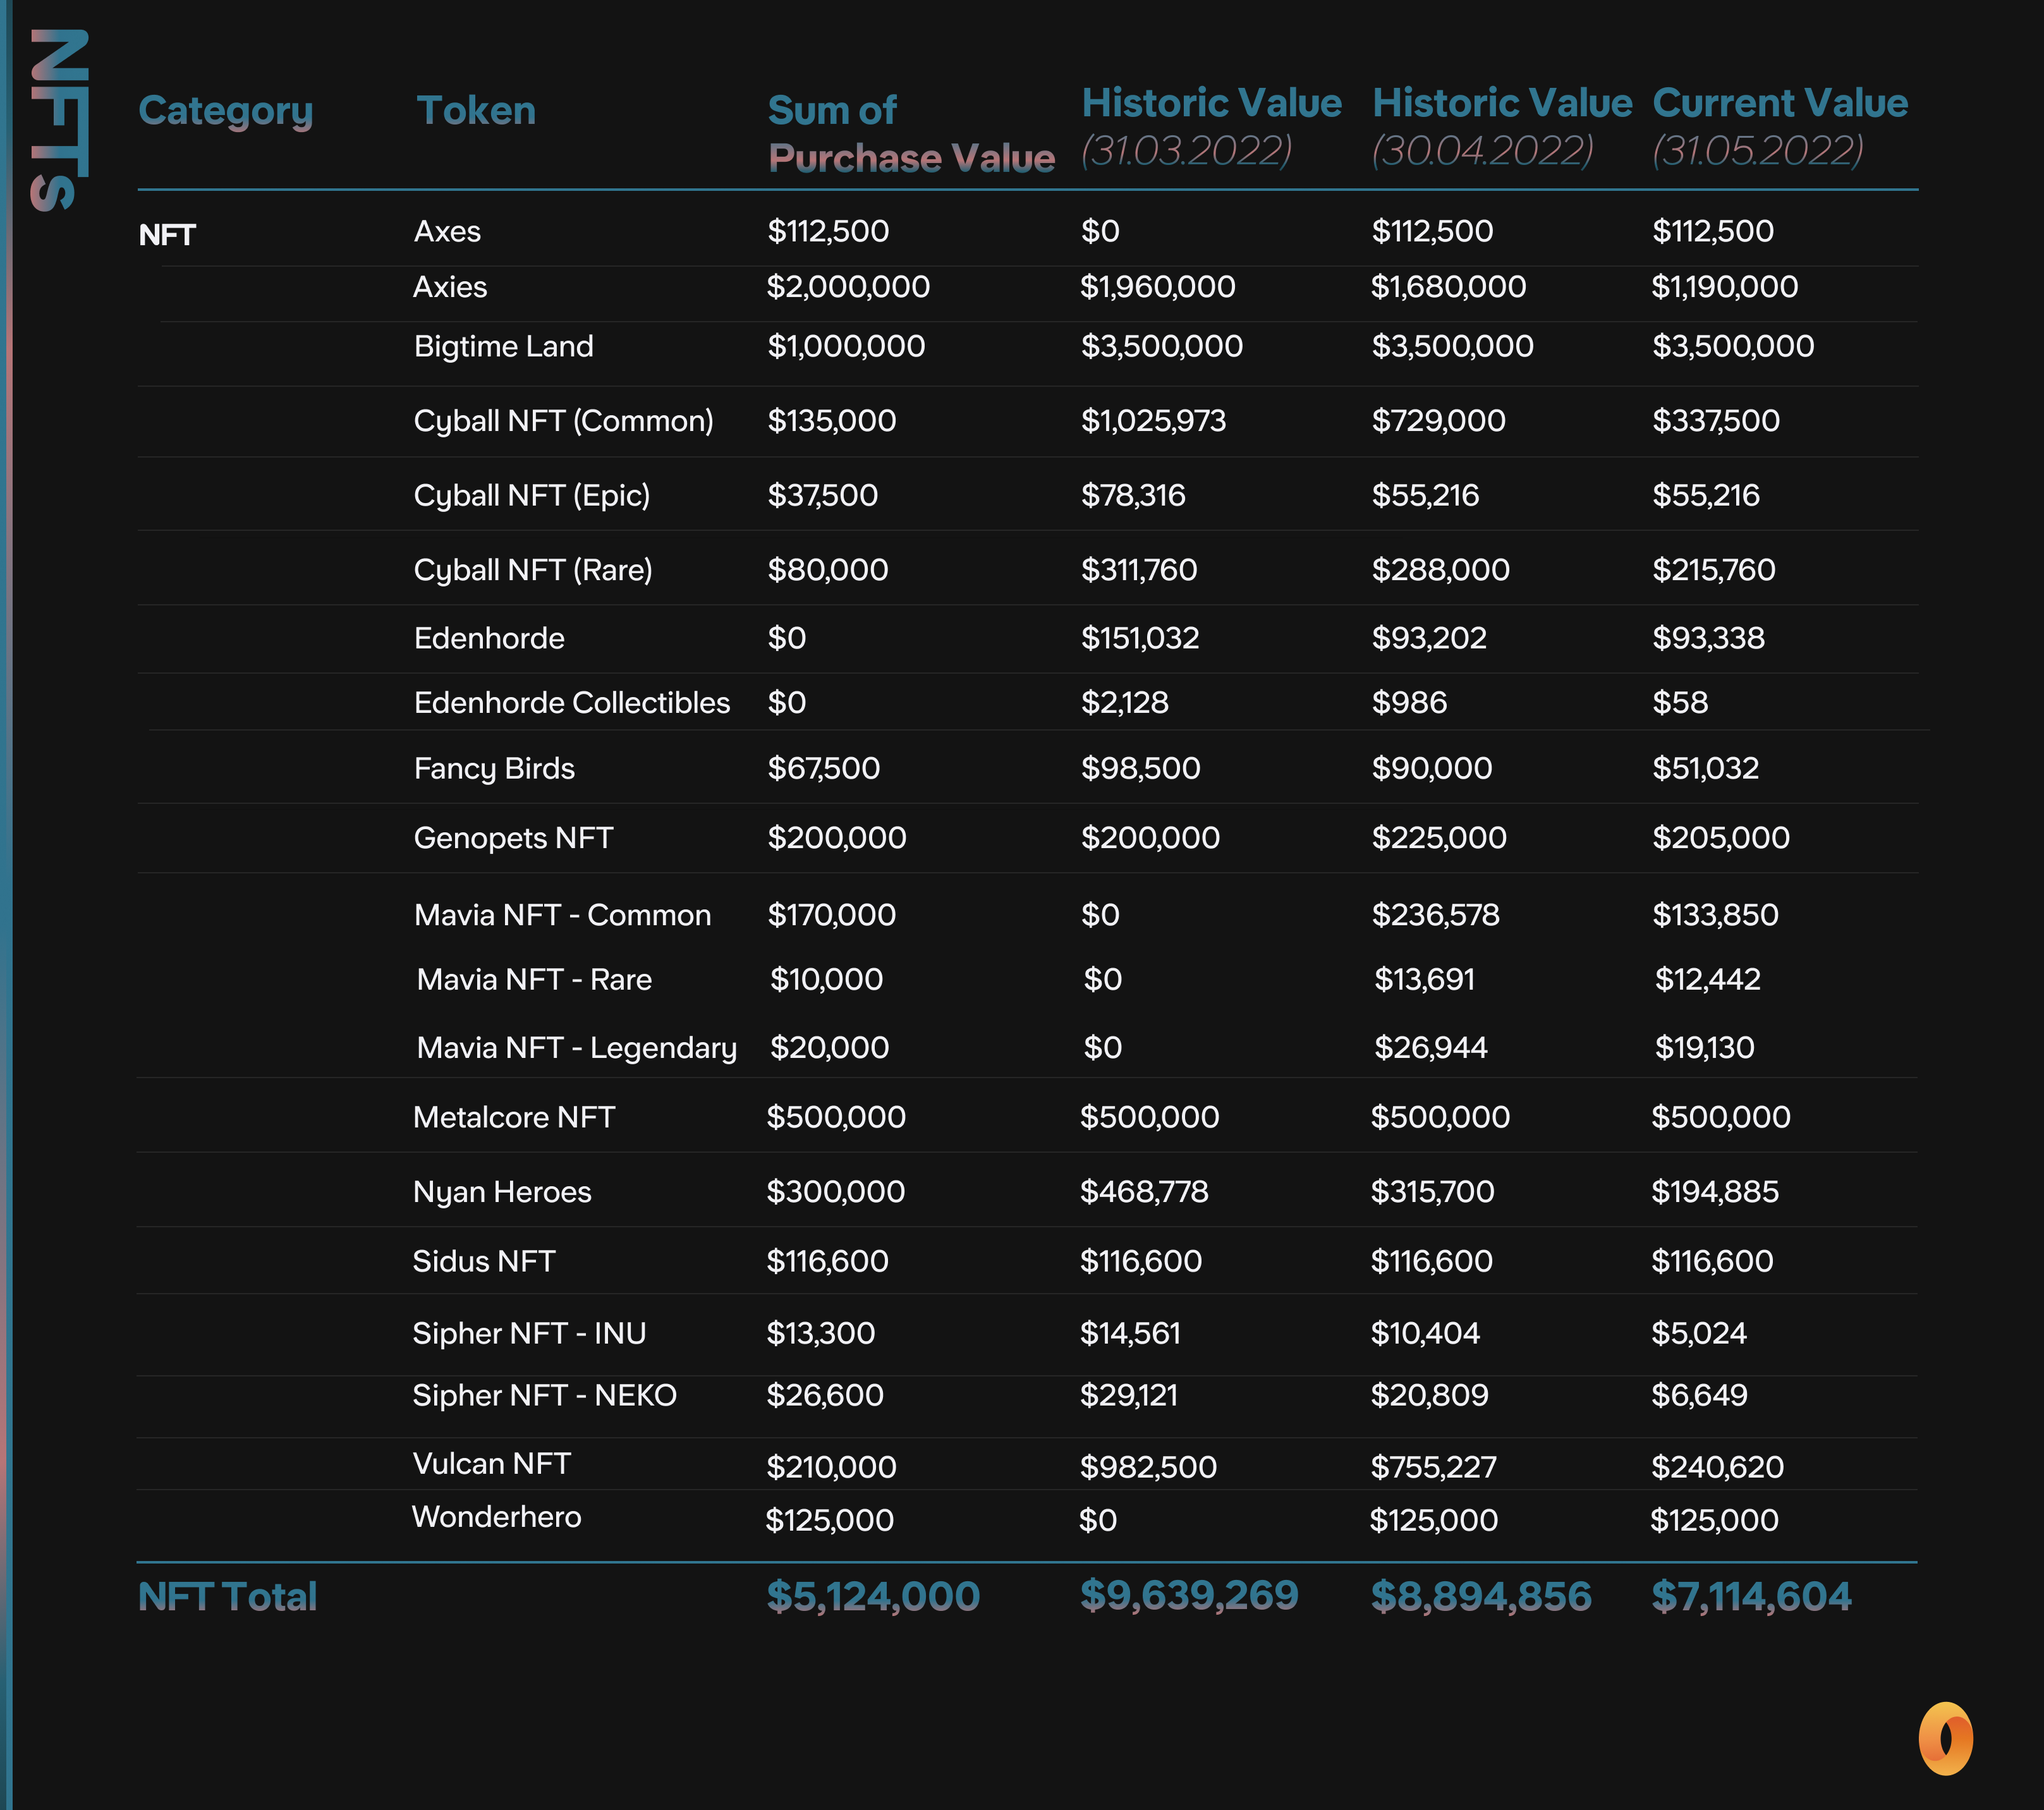Select the NFT category label

(x=167, y=235)
